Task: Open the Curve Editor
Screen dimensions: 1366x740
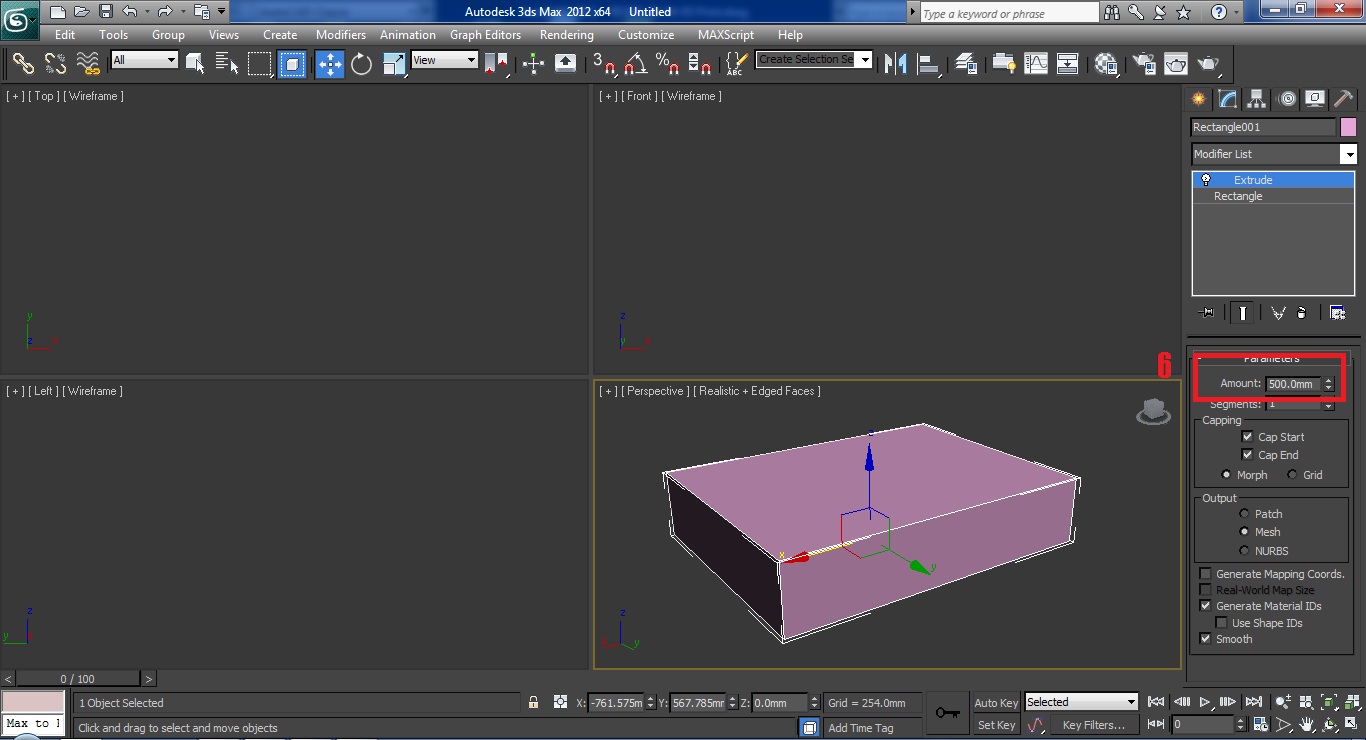Action: [1037, 63]
